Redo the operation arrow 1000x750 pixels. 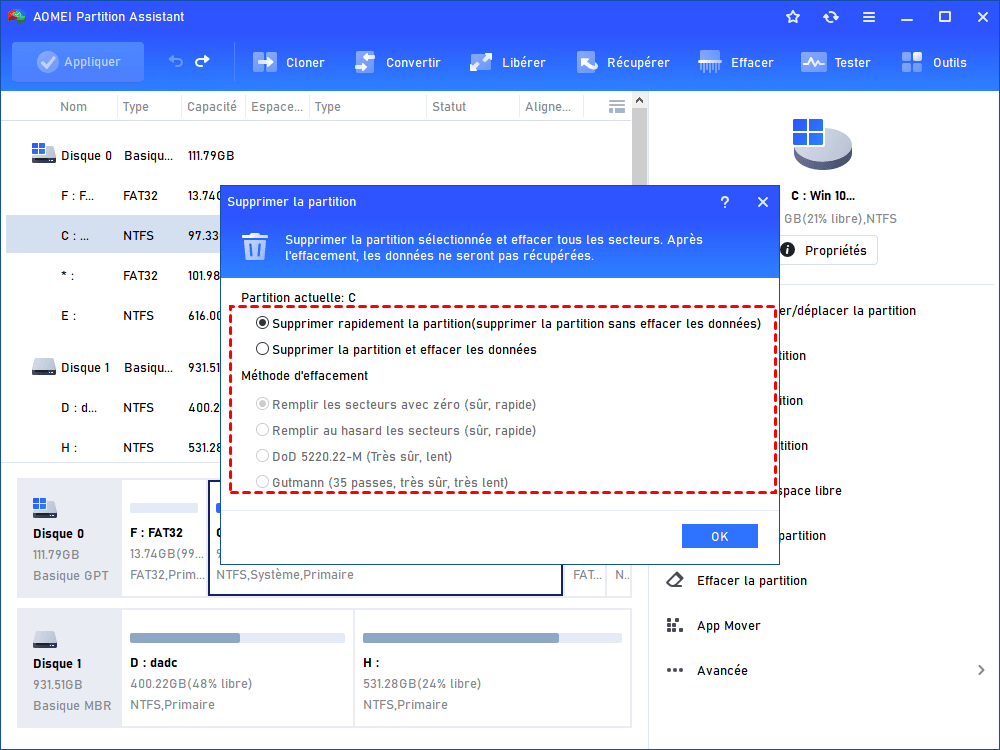coord(202,62)
